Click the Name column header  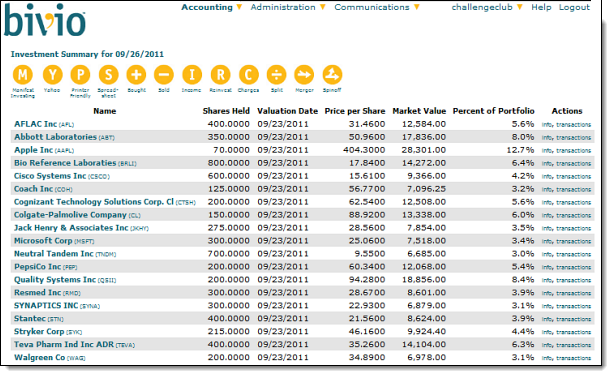[105, 111]
